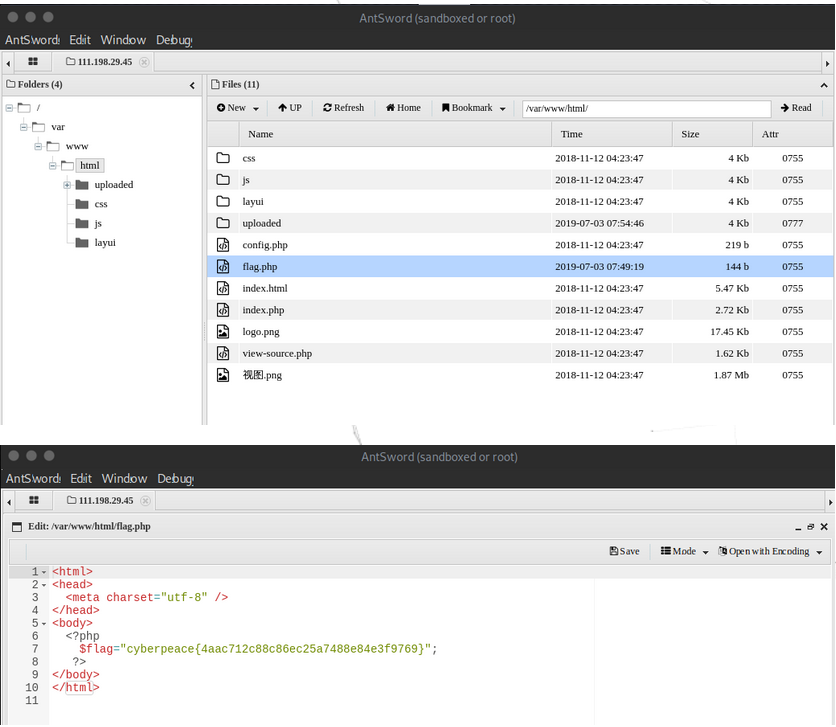Image resolution: width=836 pixels, height=727 pixels.
Task: Collapse the var tree node
Action: (23, 127)
